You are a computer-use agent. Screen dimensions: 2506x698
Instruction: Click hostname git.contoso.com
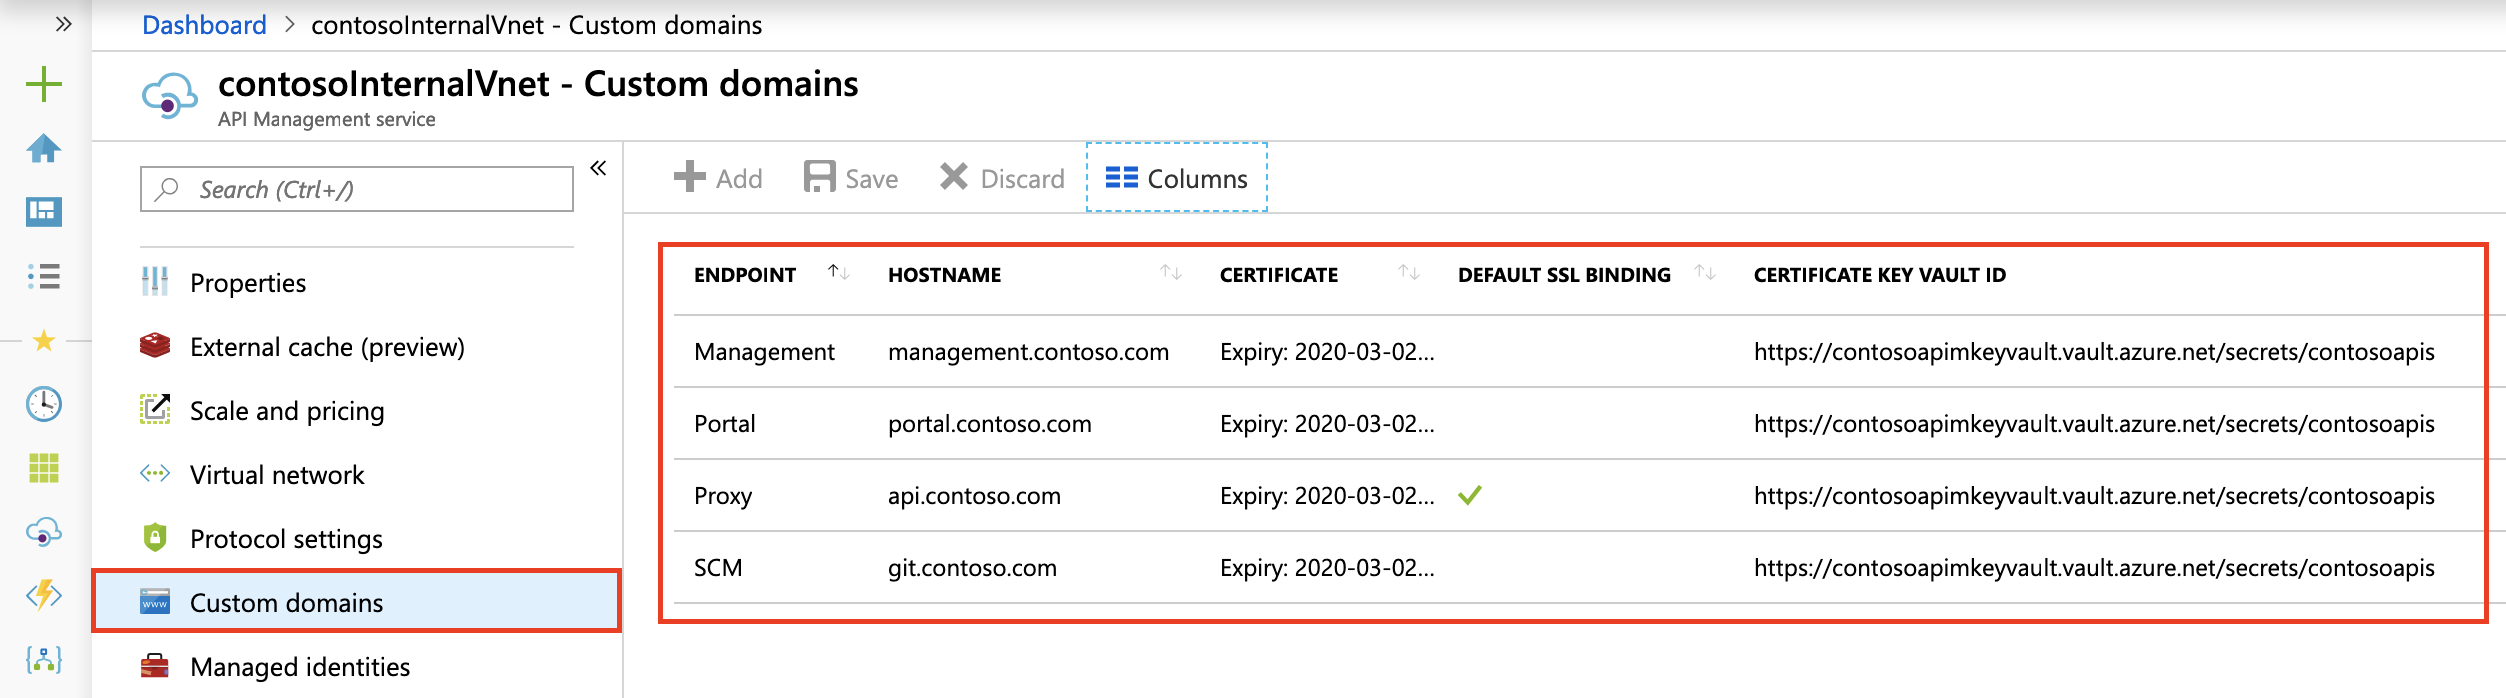click(972, 568)
